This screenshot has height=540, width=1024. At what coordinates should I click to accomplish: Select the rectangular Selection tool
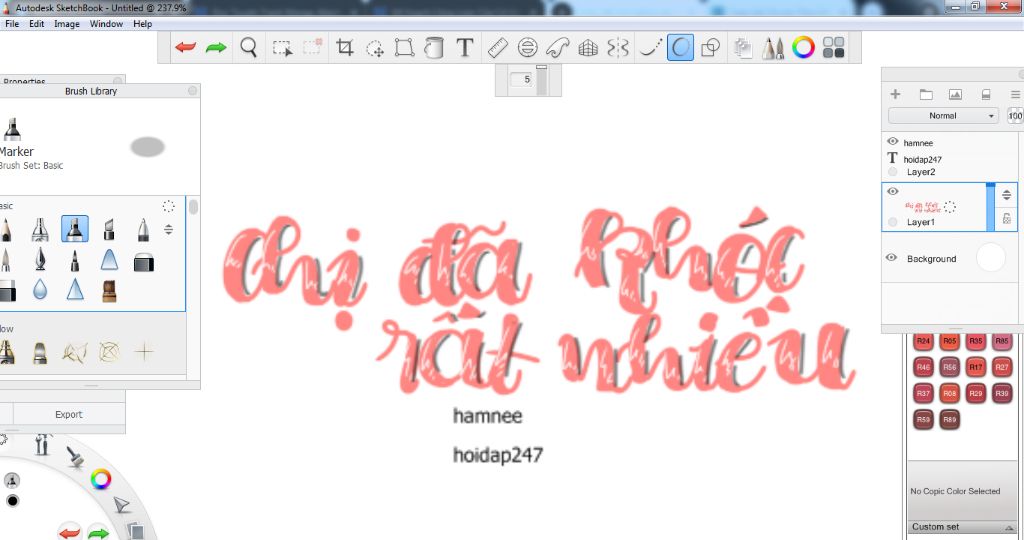(x=282, y=48)
